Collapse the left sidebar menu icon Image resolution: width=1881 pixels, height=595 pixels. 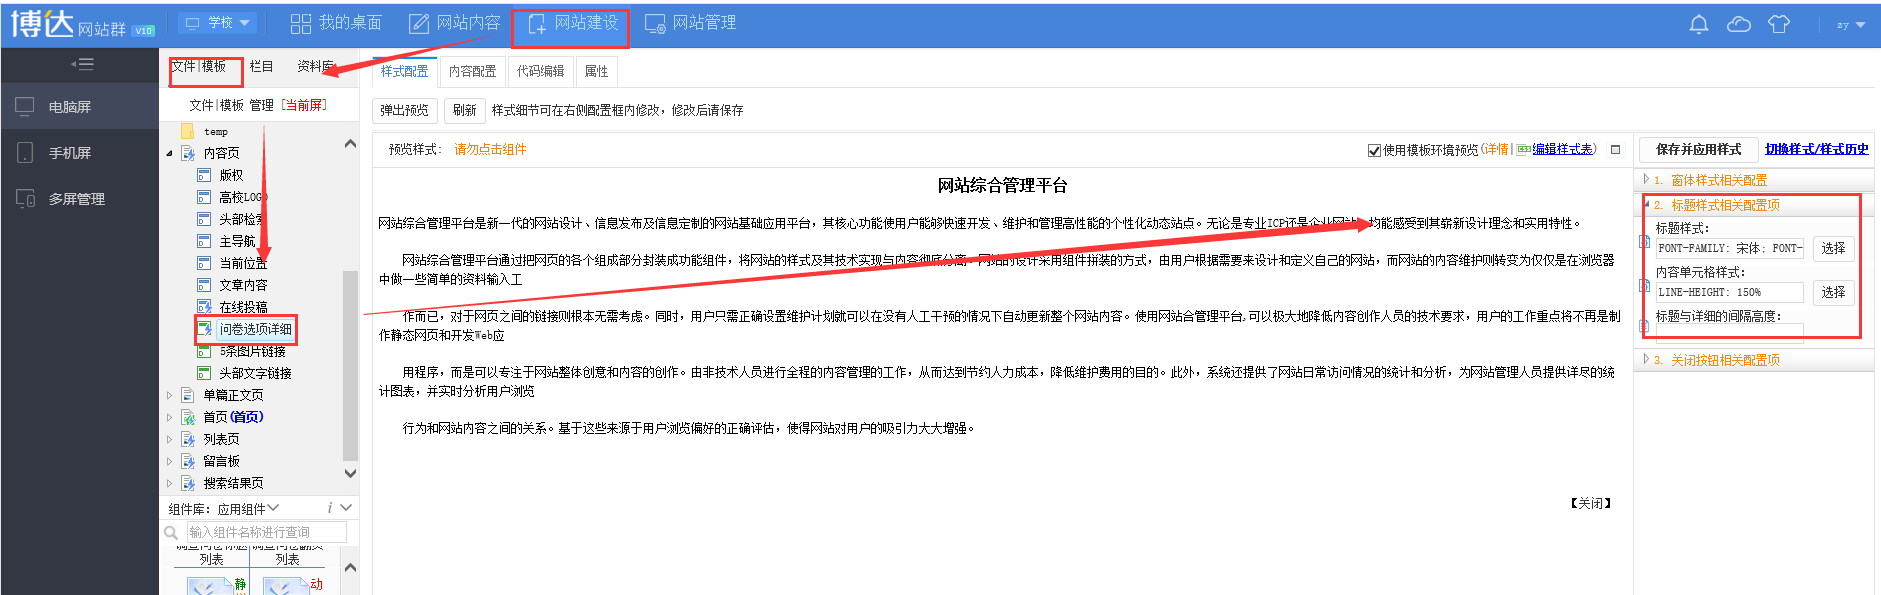tap(82, 65)
